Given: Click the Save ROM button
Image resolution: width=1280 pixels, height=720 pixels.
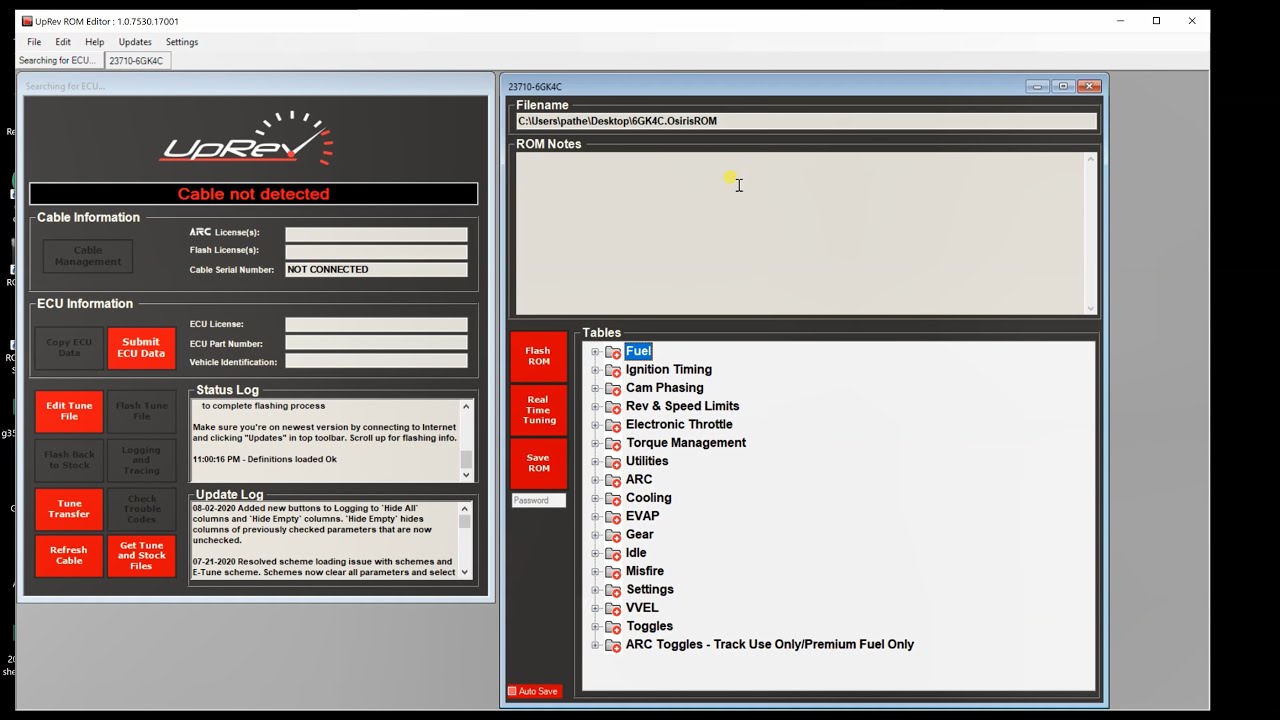Looking at the screenshot, I should pyautogui.click(x=538, y=463).
